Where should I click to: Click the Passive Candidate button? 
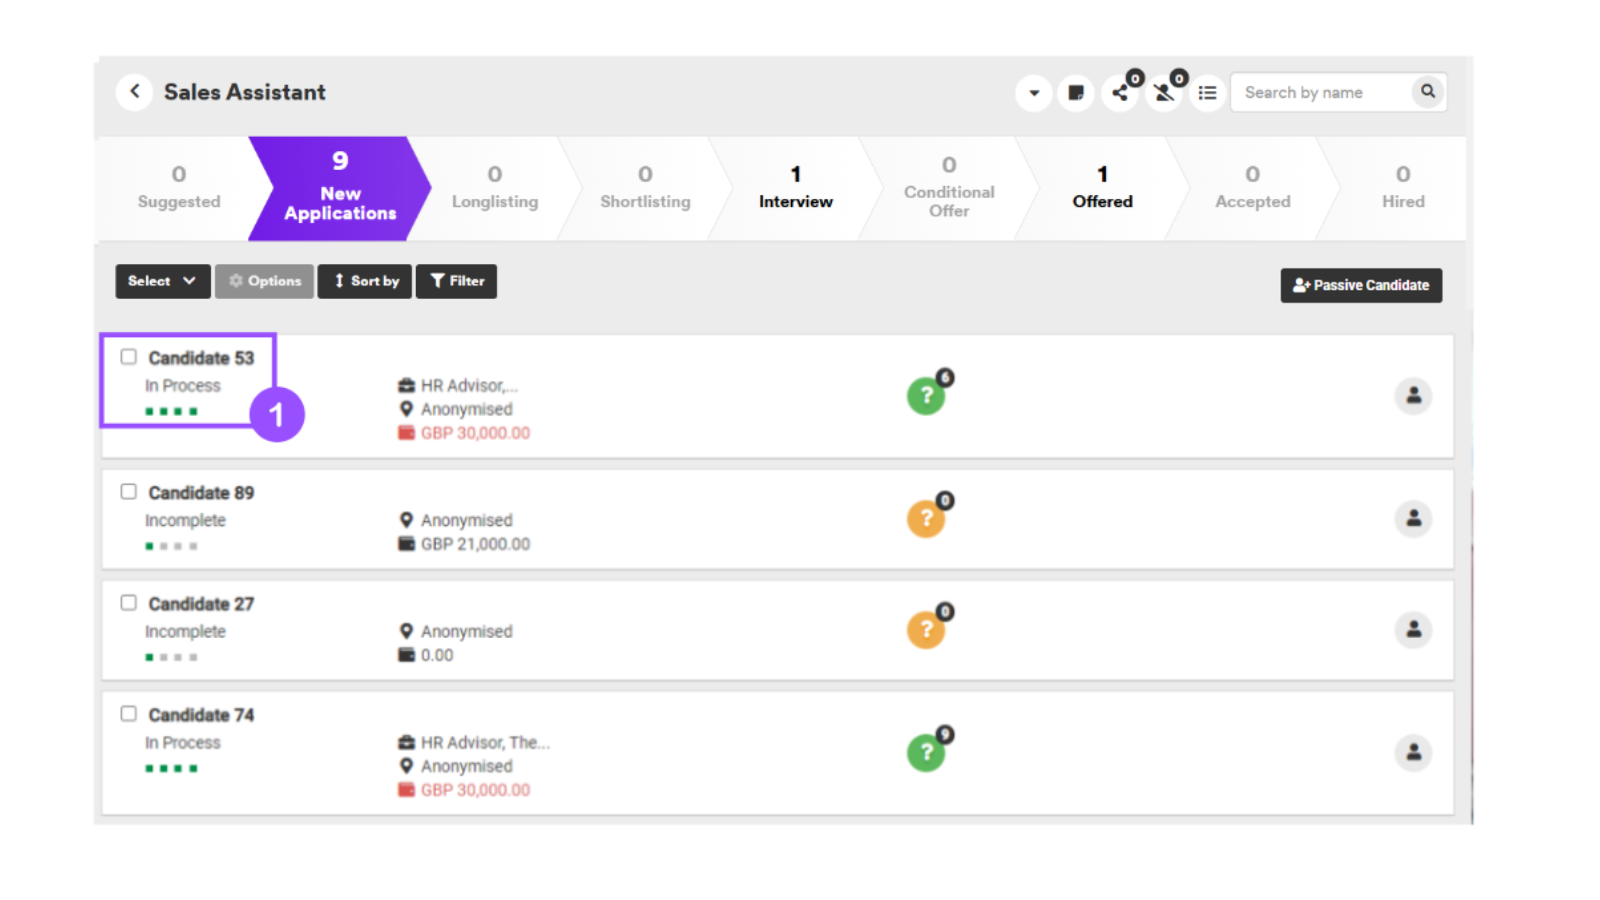[1360, 285]
